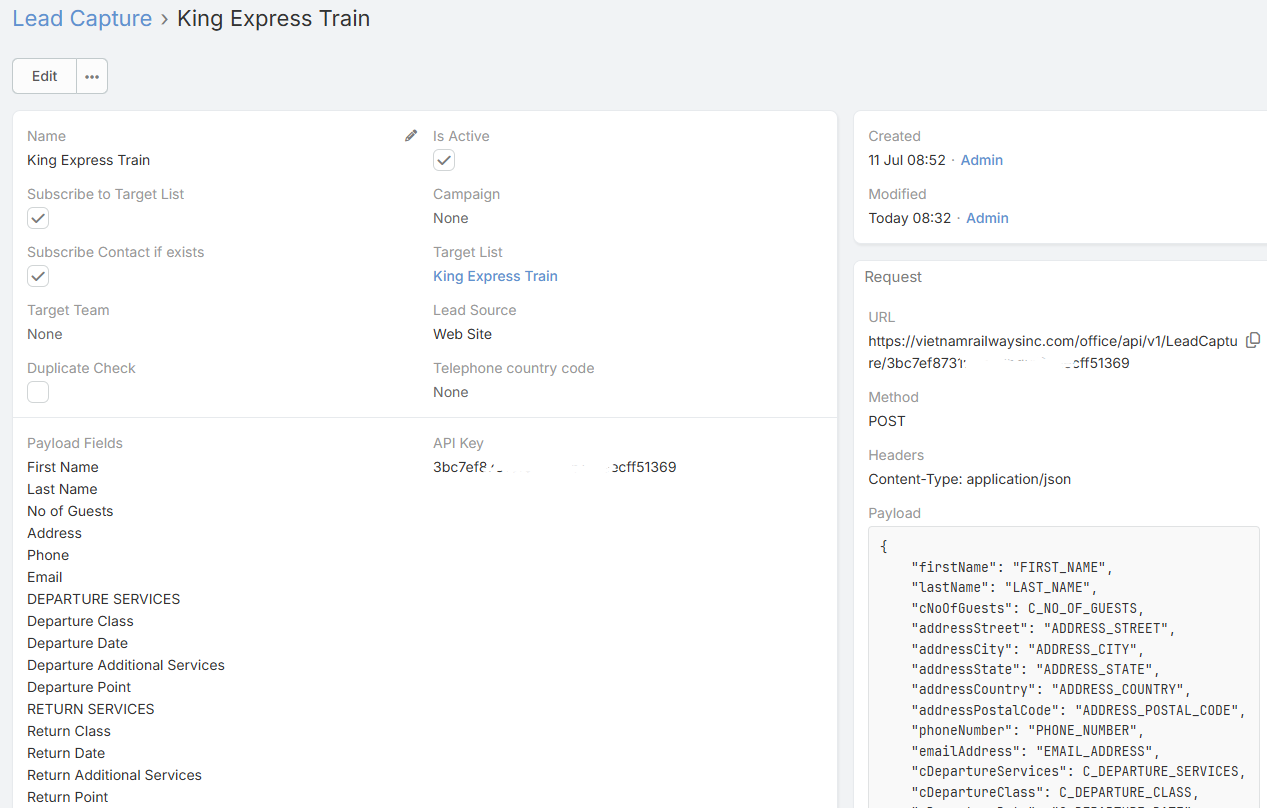Open the Admin link next to Modified
Image resolution: width=1267 pixels, height=808 pixels.
[987, 218]
